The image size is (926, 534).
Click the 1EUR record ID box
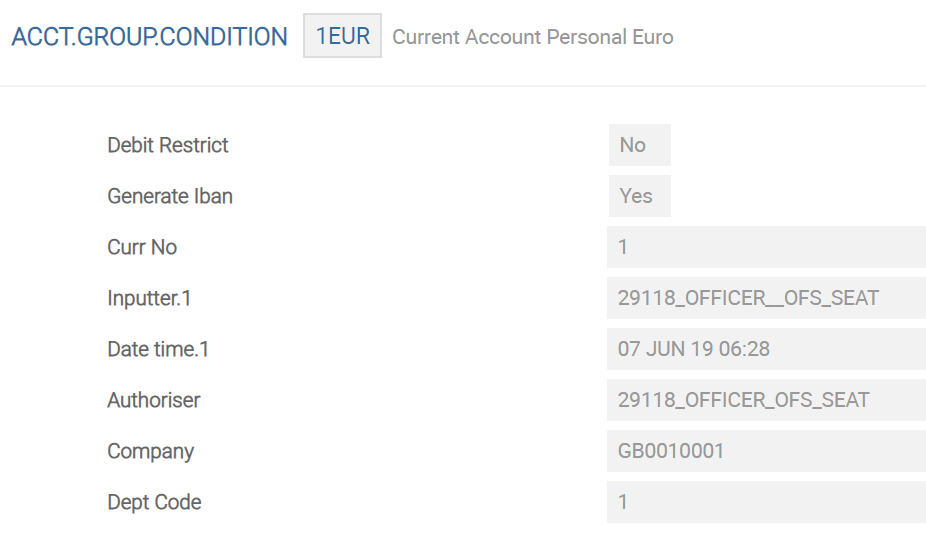(x=343, y=37)
